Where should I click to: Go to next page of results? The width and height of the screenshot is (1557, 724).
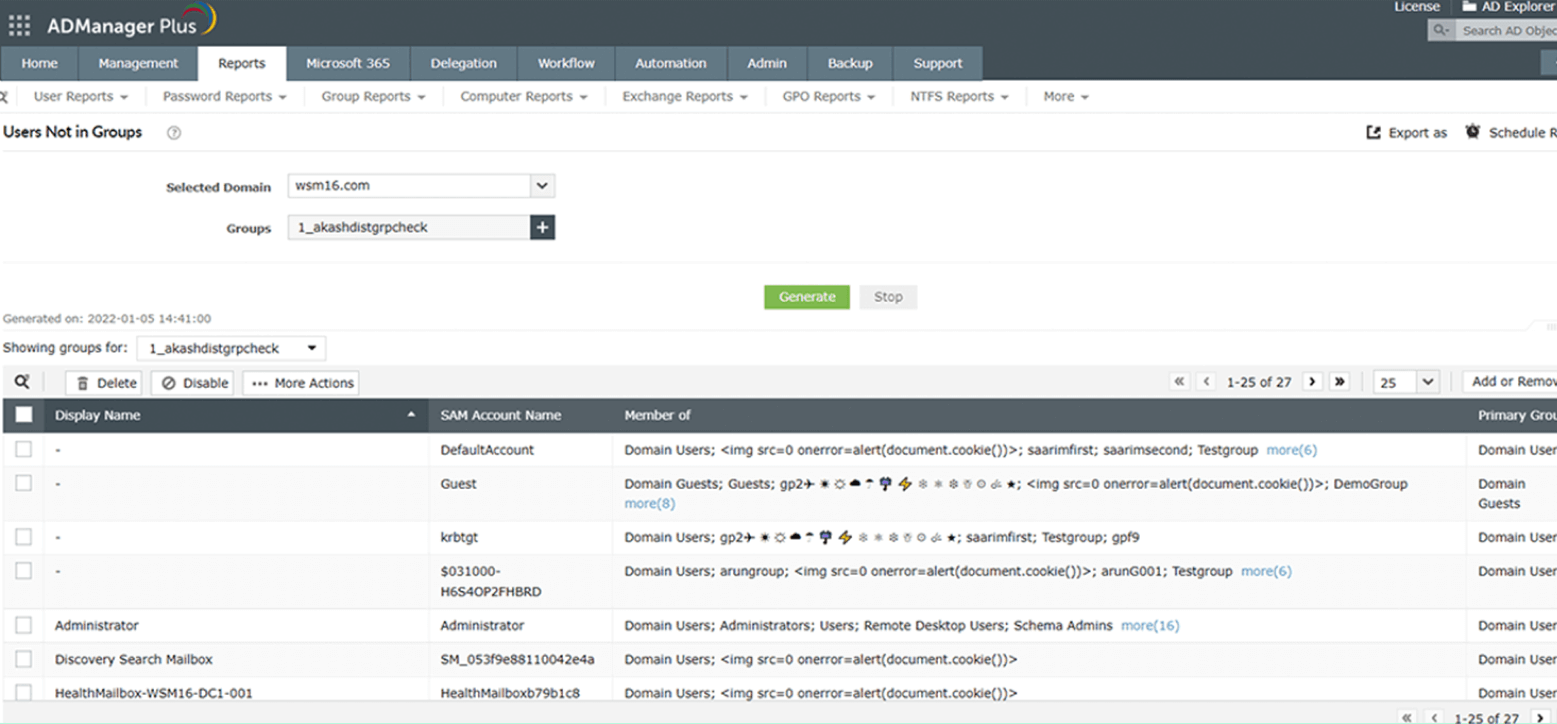(x=1312, y=382)
